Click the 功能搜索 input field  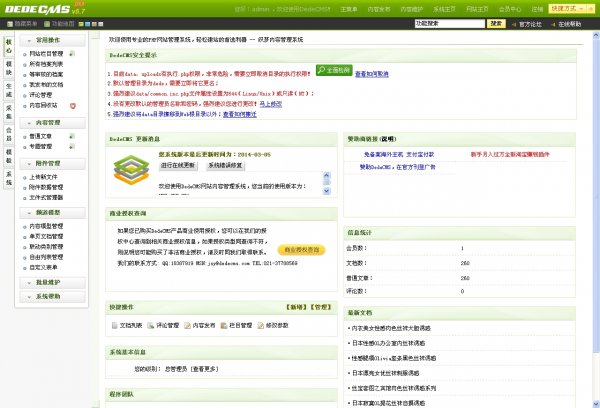(450, 24)
